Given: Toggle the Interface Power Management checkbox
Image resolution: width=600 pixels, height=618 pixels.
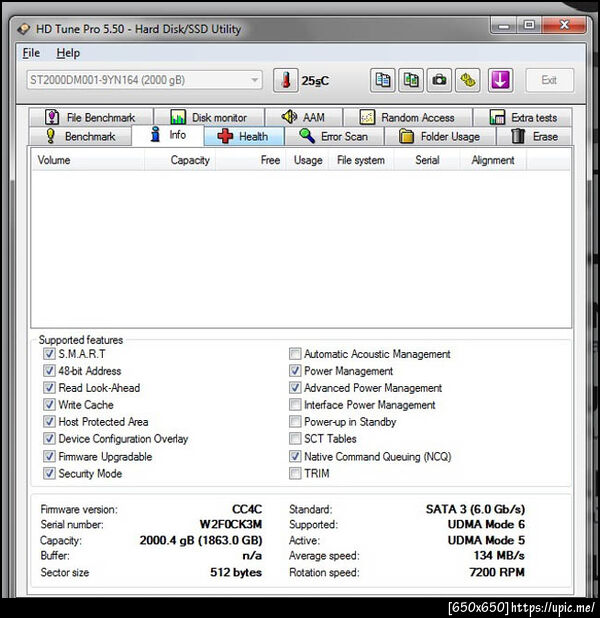Looking at the screenshot, I should [x=295, y=404].
